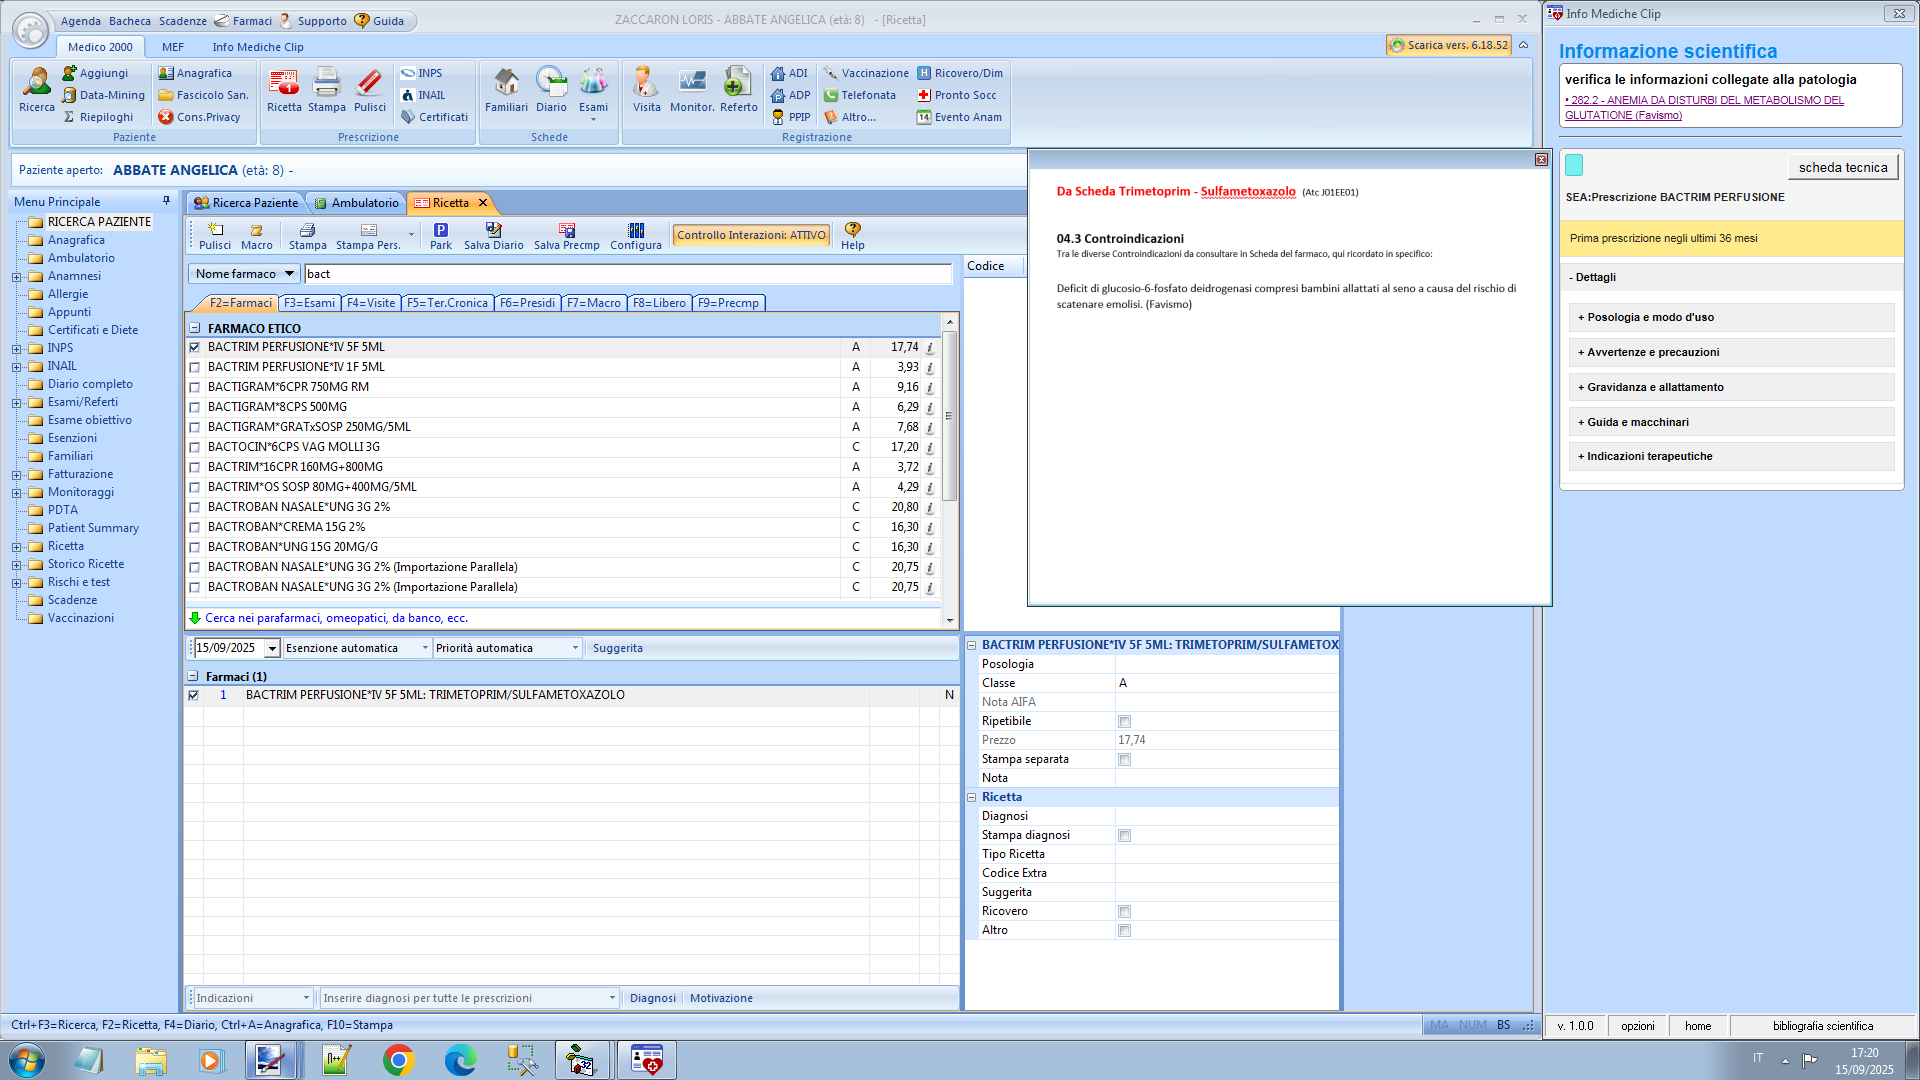Switch to the F3=Esami tab

tap(309, 303)
